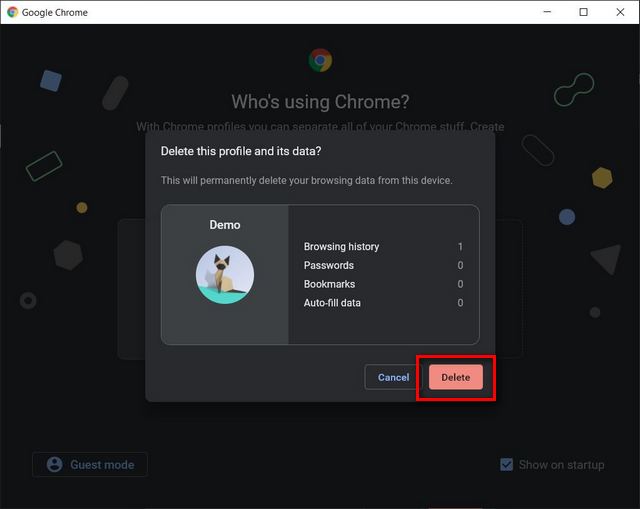
Task: Click the Guest mode person icon
Action: point(54,465)
